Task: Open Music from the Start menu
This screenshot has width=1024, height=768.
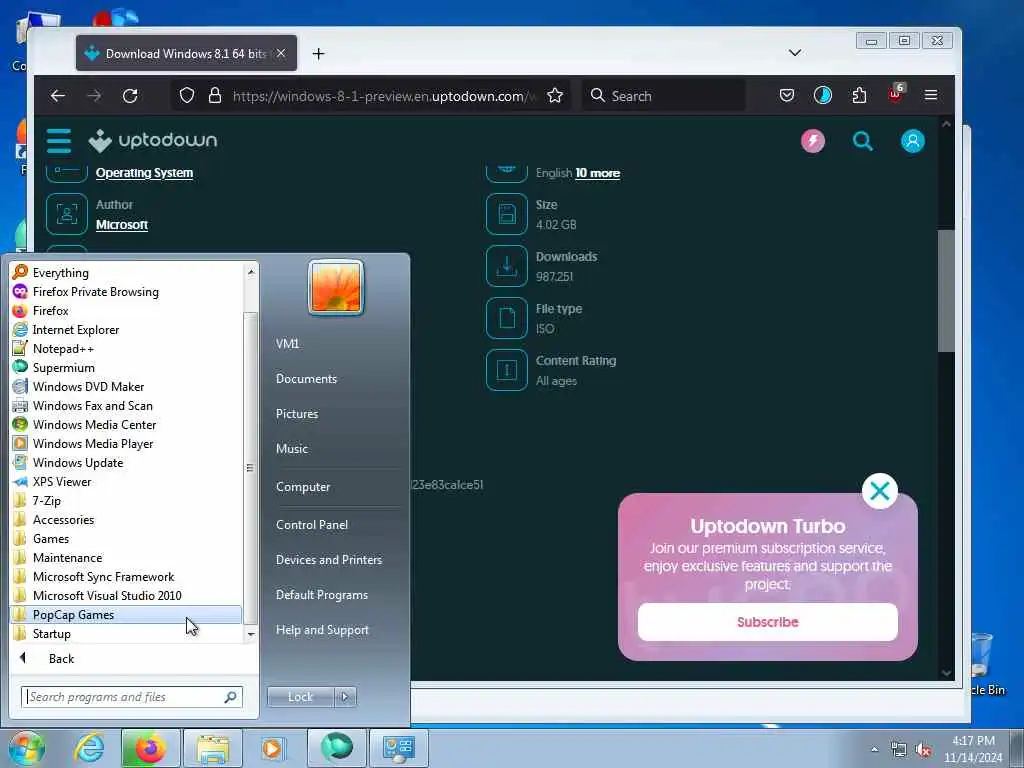Action: [292, 449]
